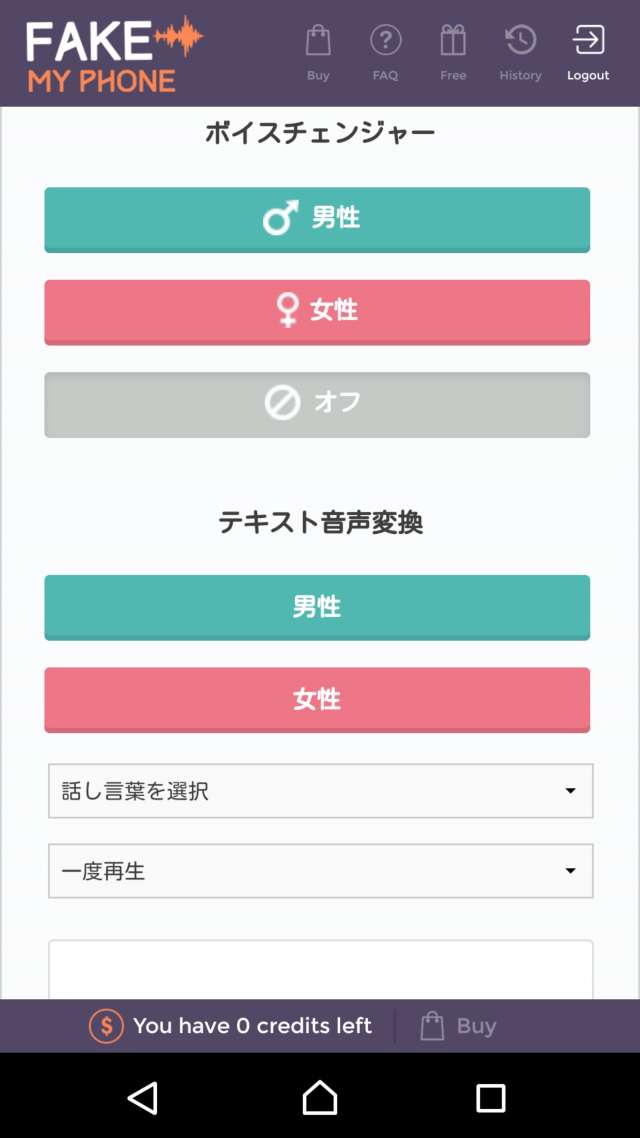
Task: Open the FAQ question mark icon
Action: tap(385, 42)
